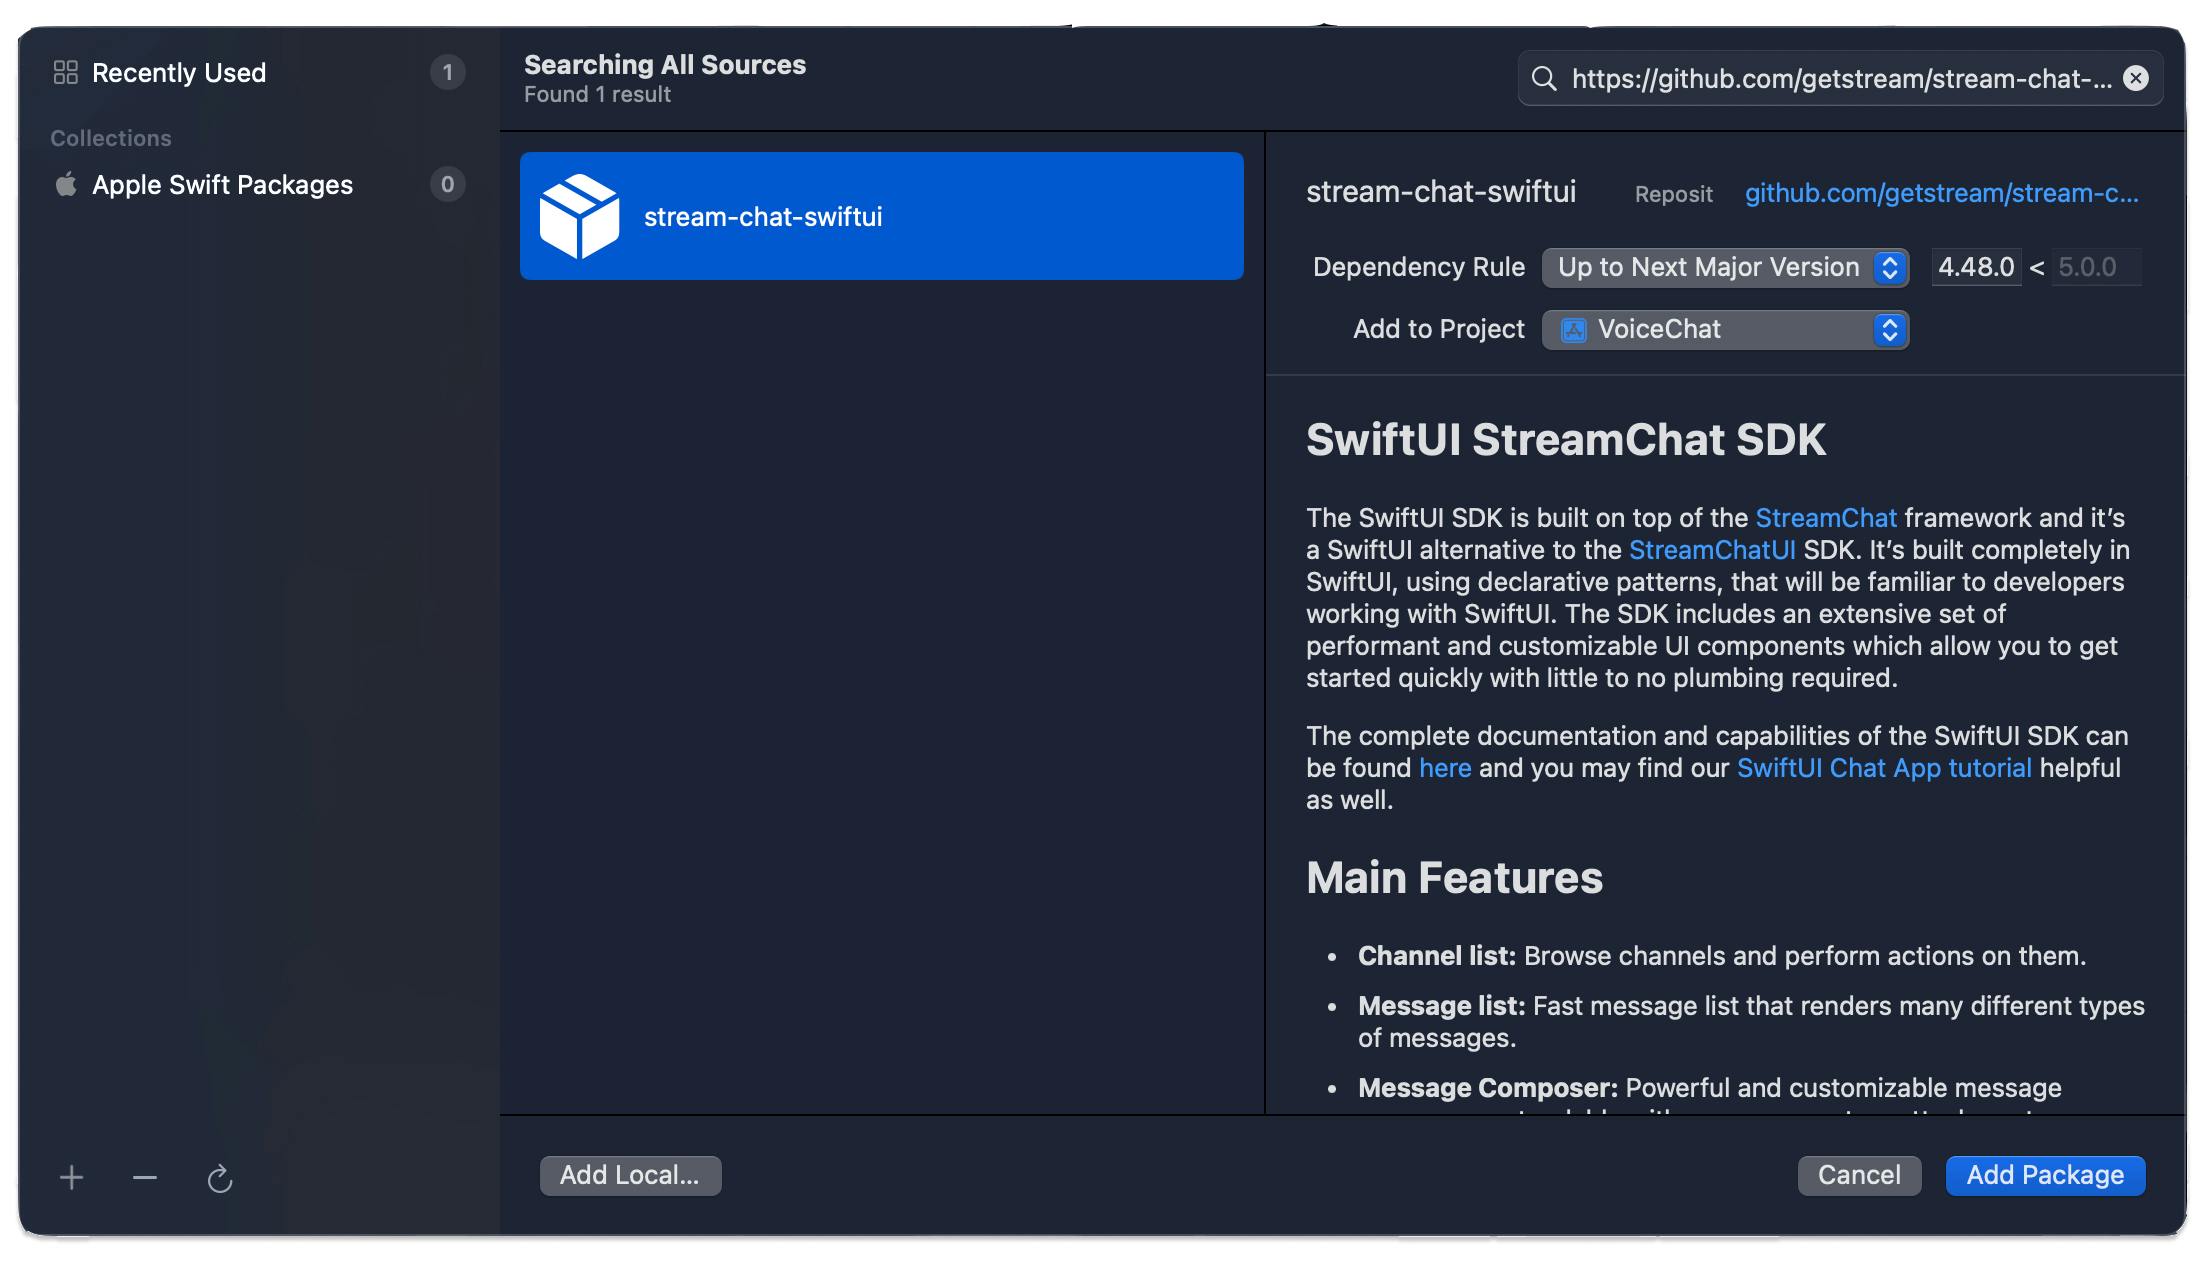This screenshot has width=2212, height=1262.
Task: Click the add package plus icon
Action: point(70,1177)
